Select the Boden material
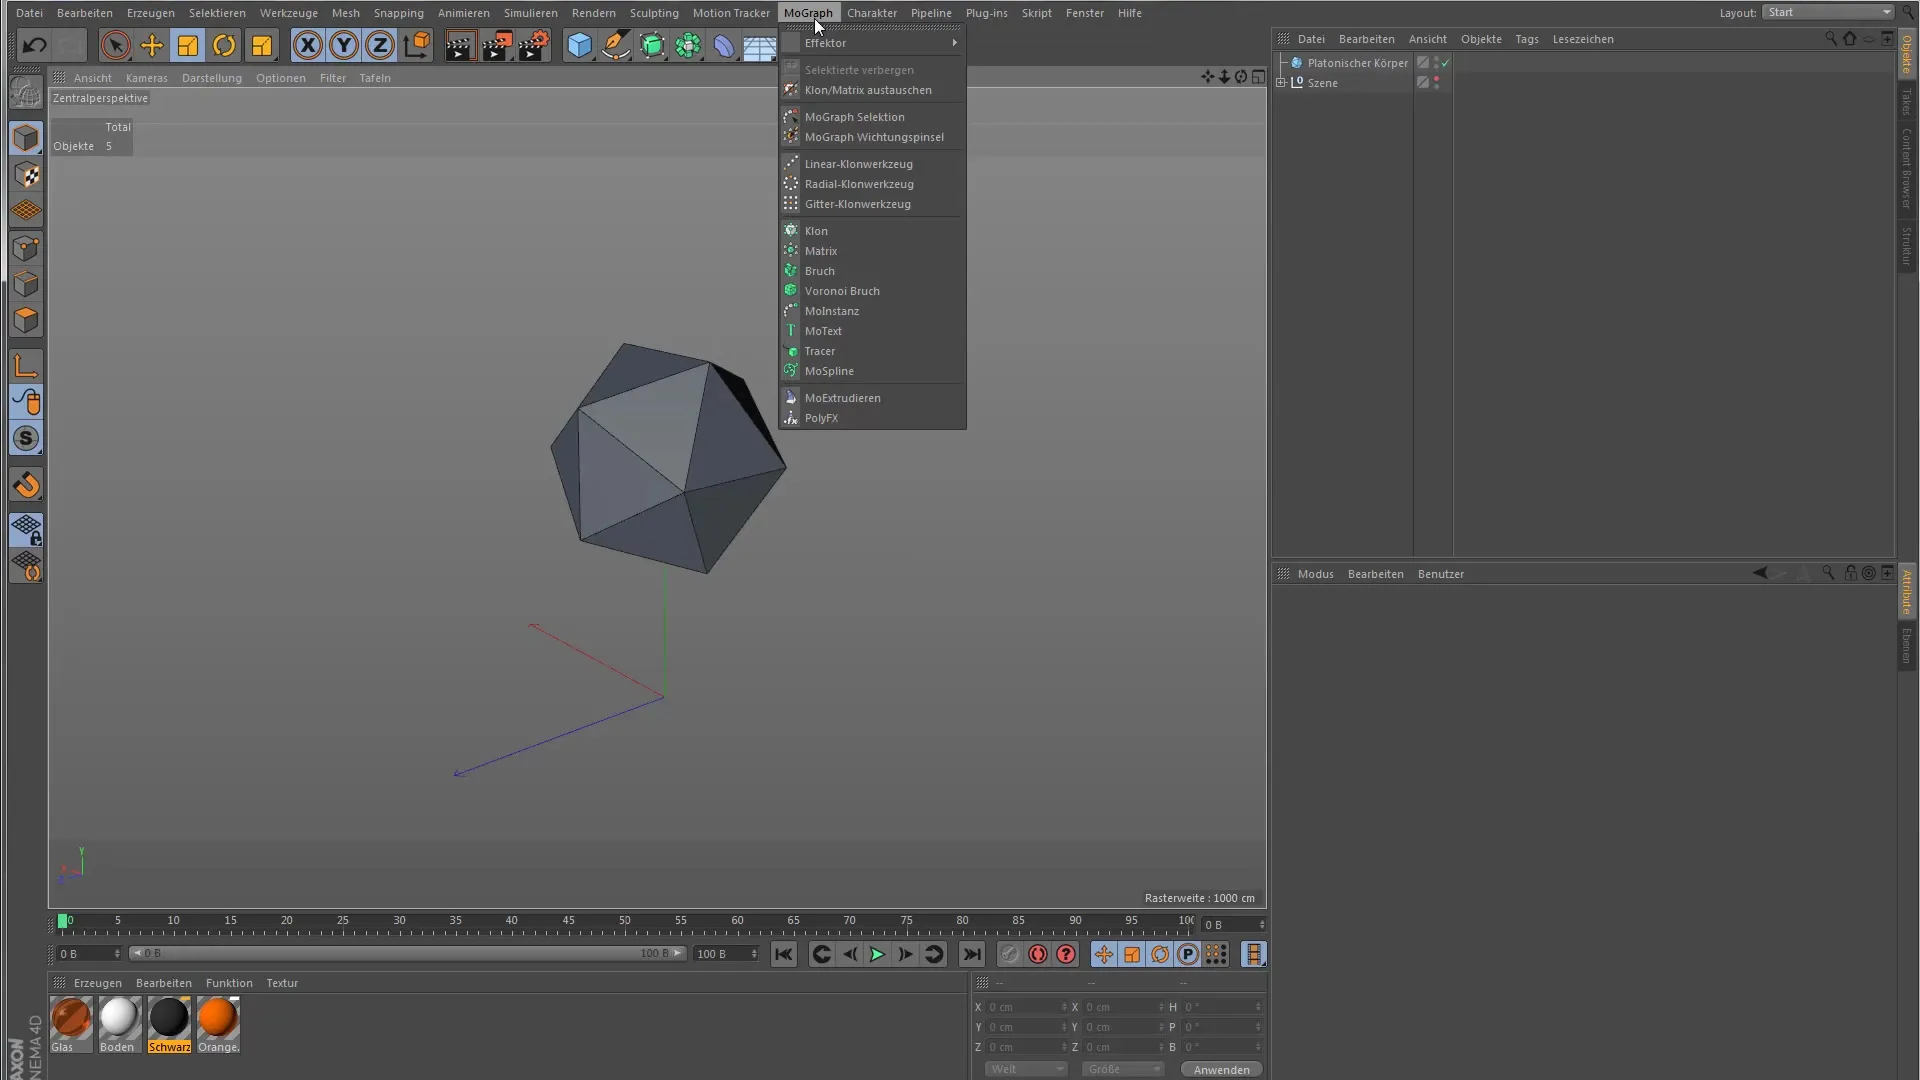 click(x=120, y=1024)
